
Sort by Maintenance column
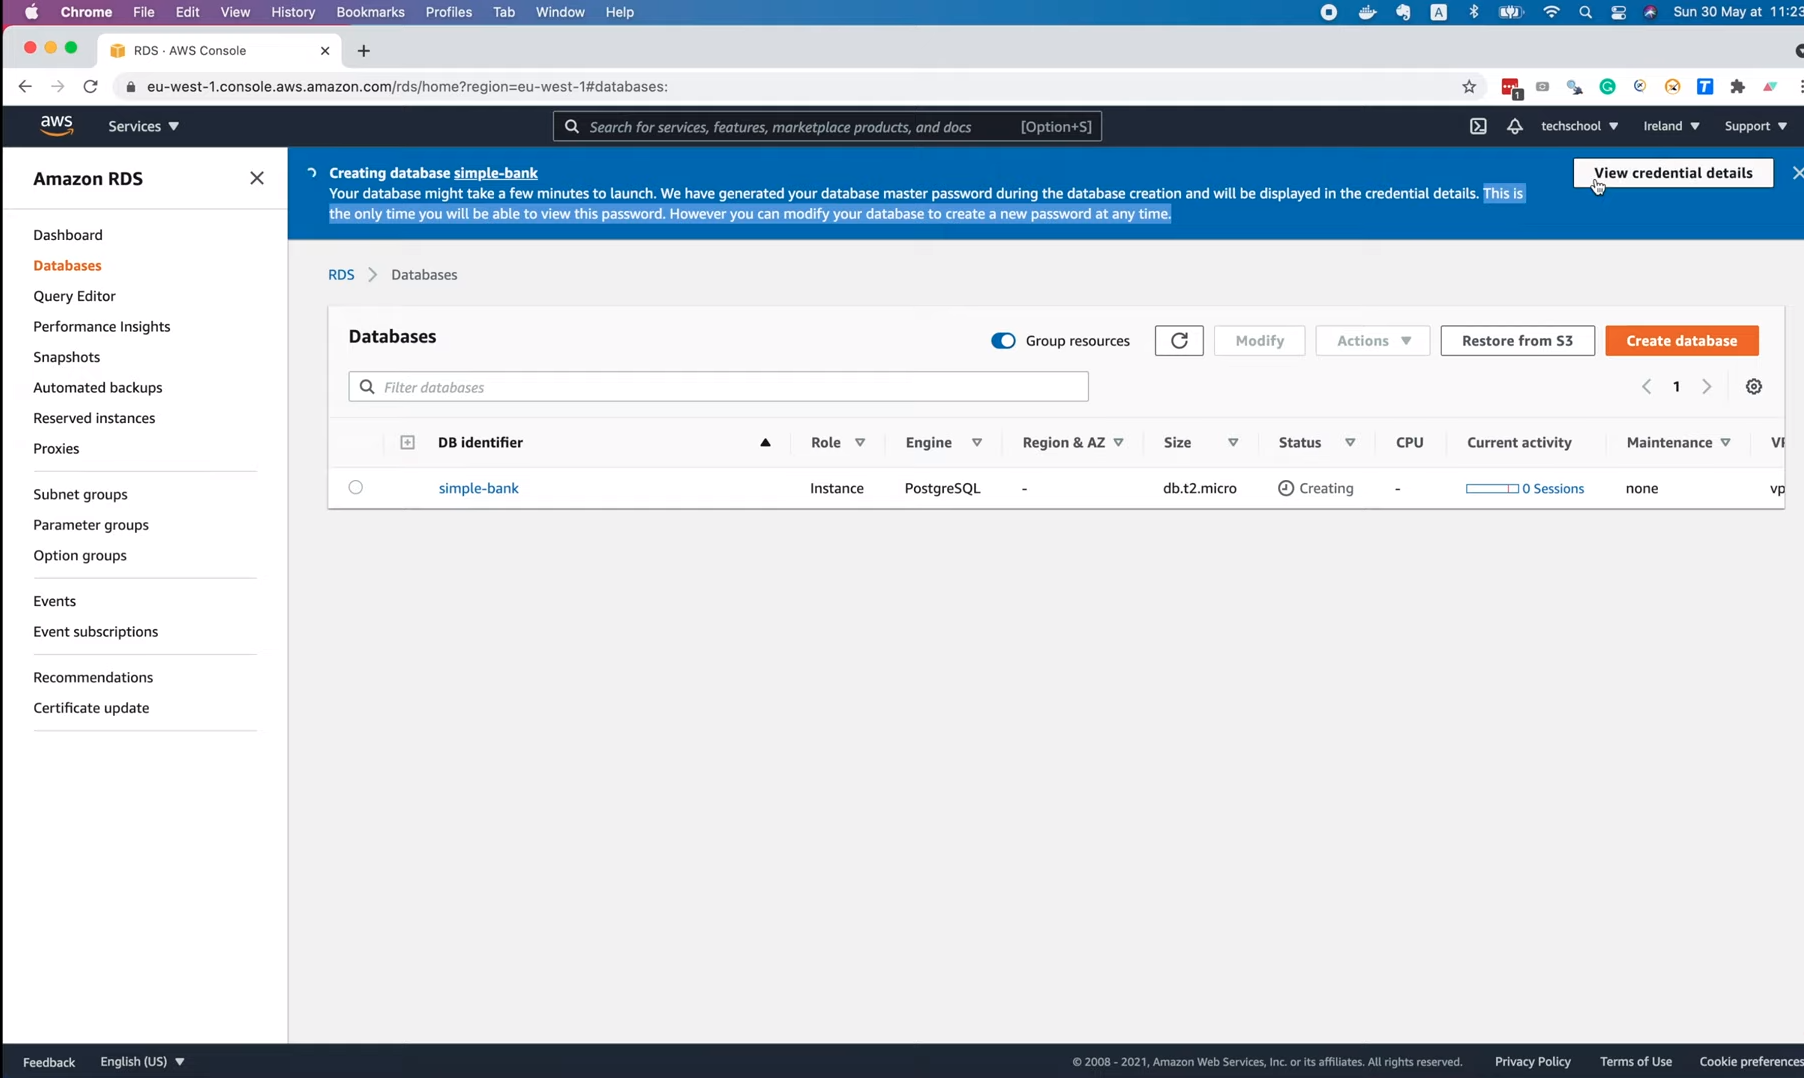[1725, 442]
